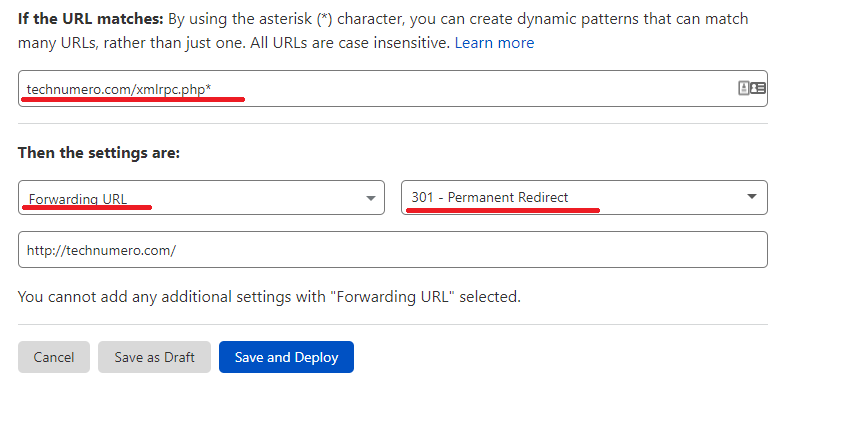The width and height of the screenshot is (845, 426).
Task: Open the 301 - Permanent Redirect dropdown
Action: [x=584, y=197]
